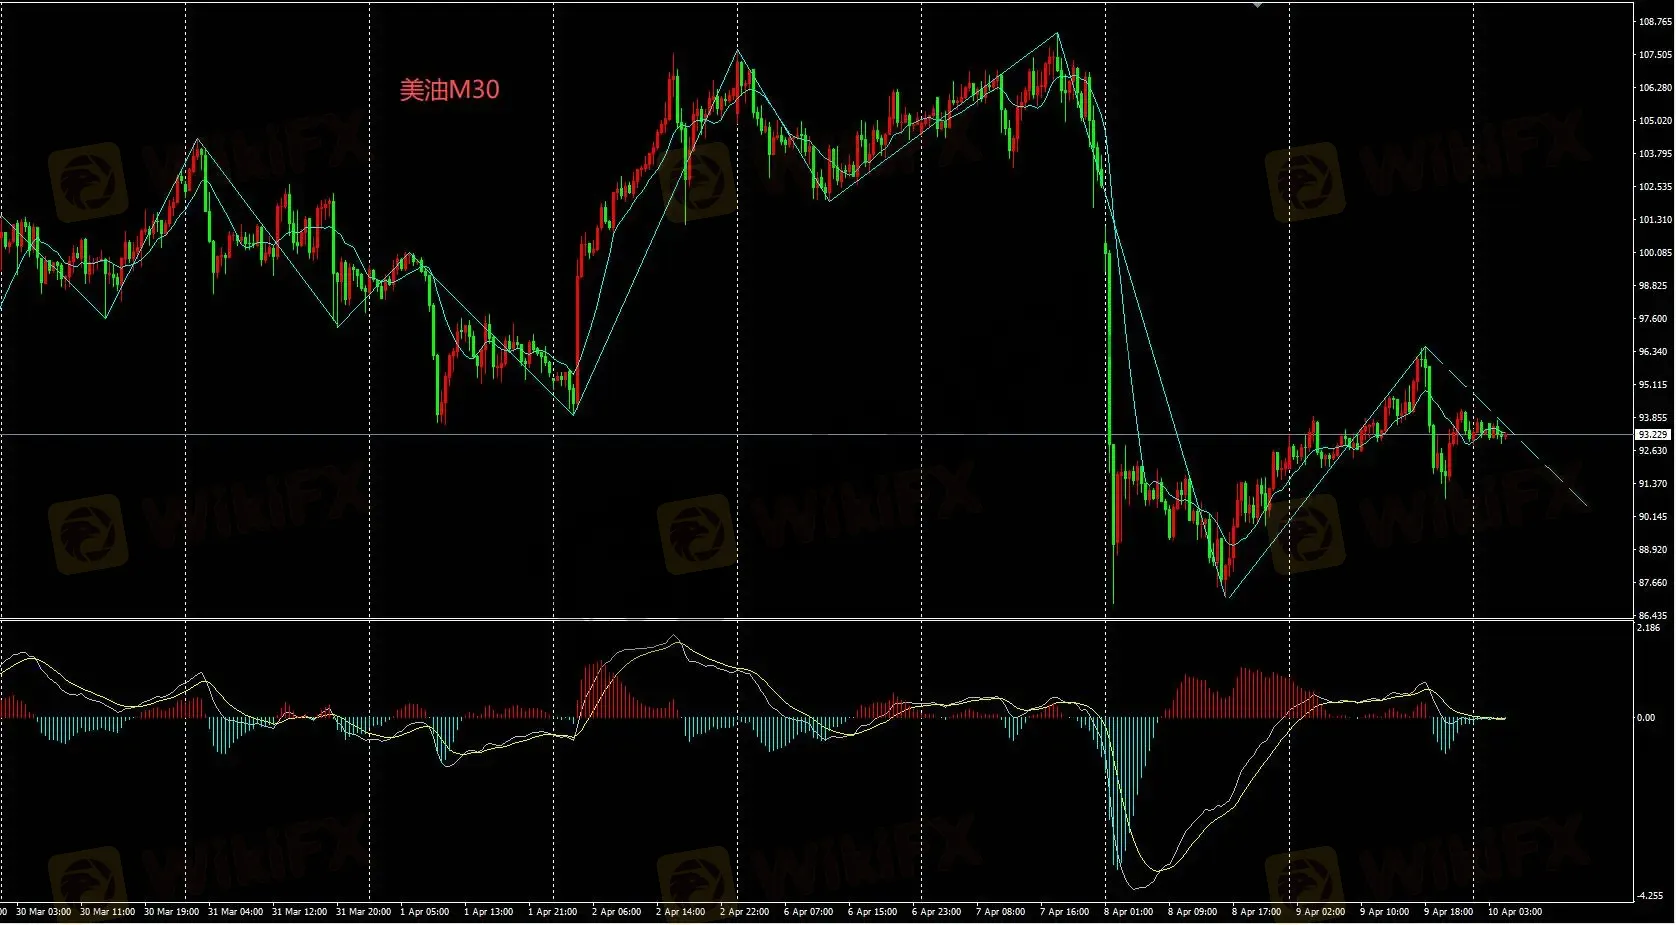Click the 10 Apr 03:00 time label
Screen dimensions: 1676x925
tap(1515, 912)
